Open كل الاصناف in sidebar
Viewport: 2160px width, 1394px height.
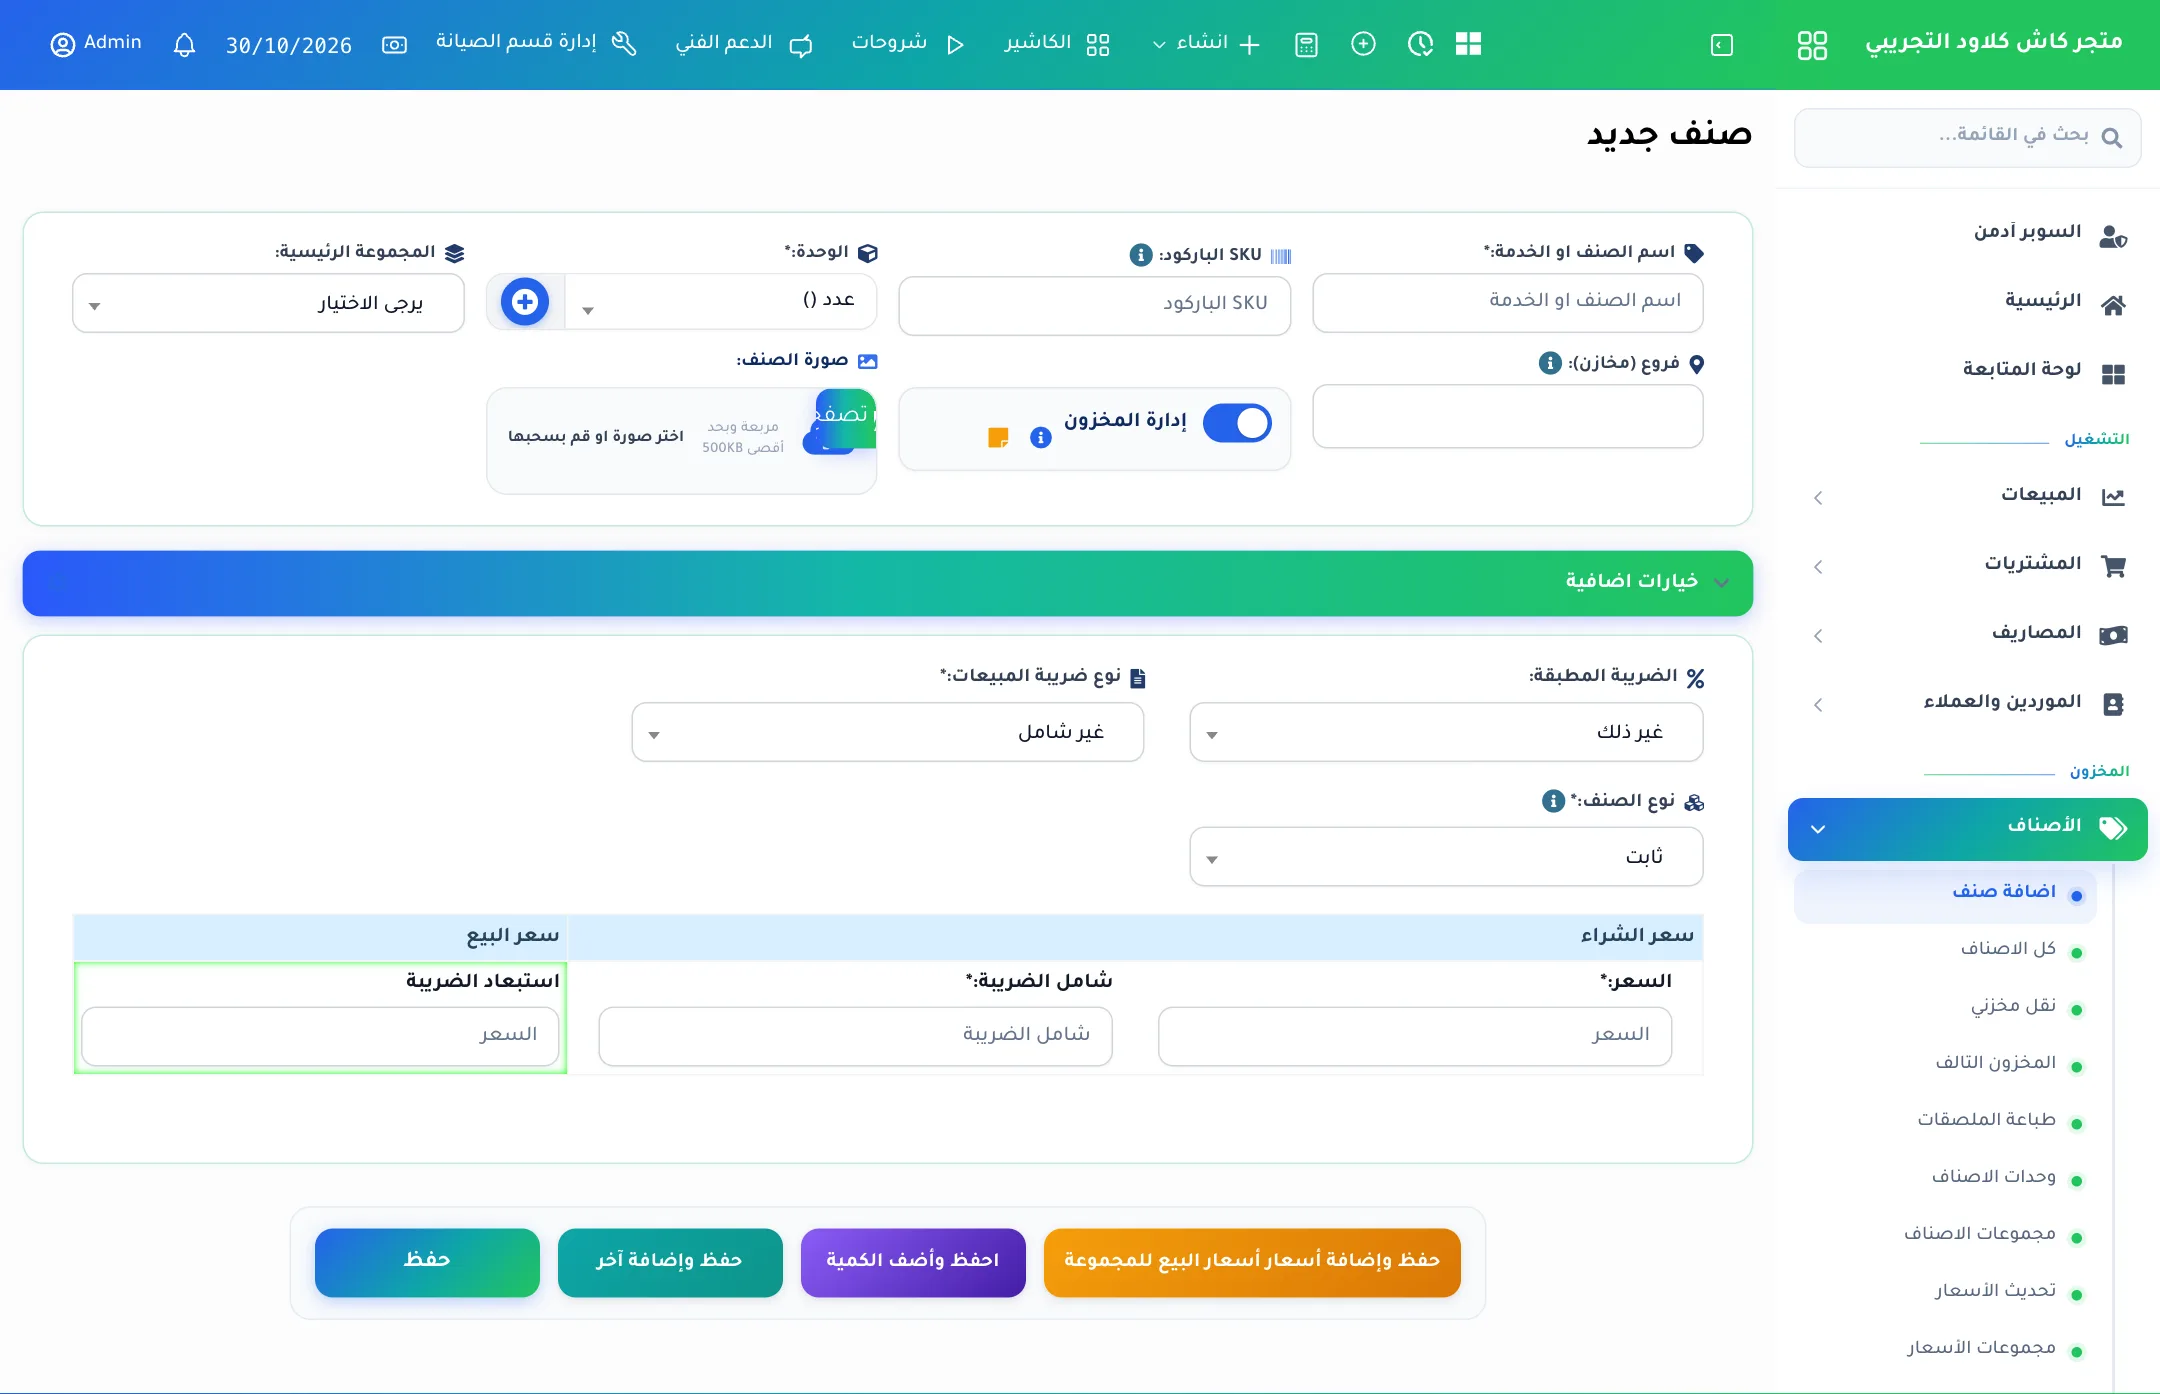click(2007, 949)
